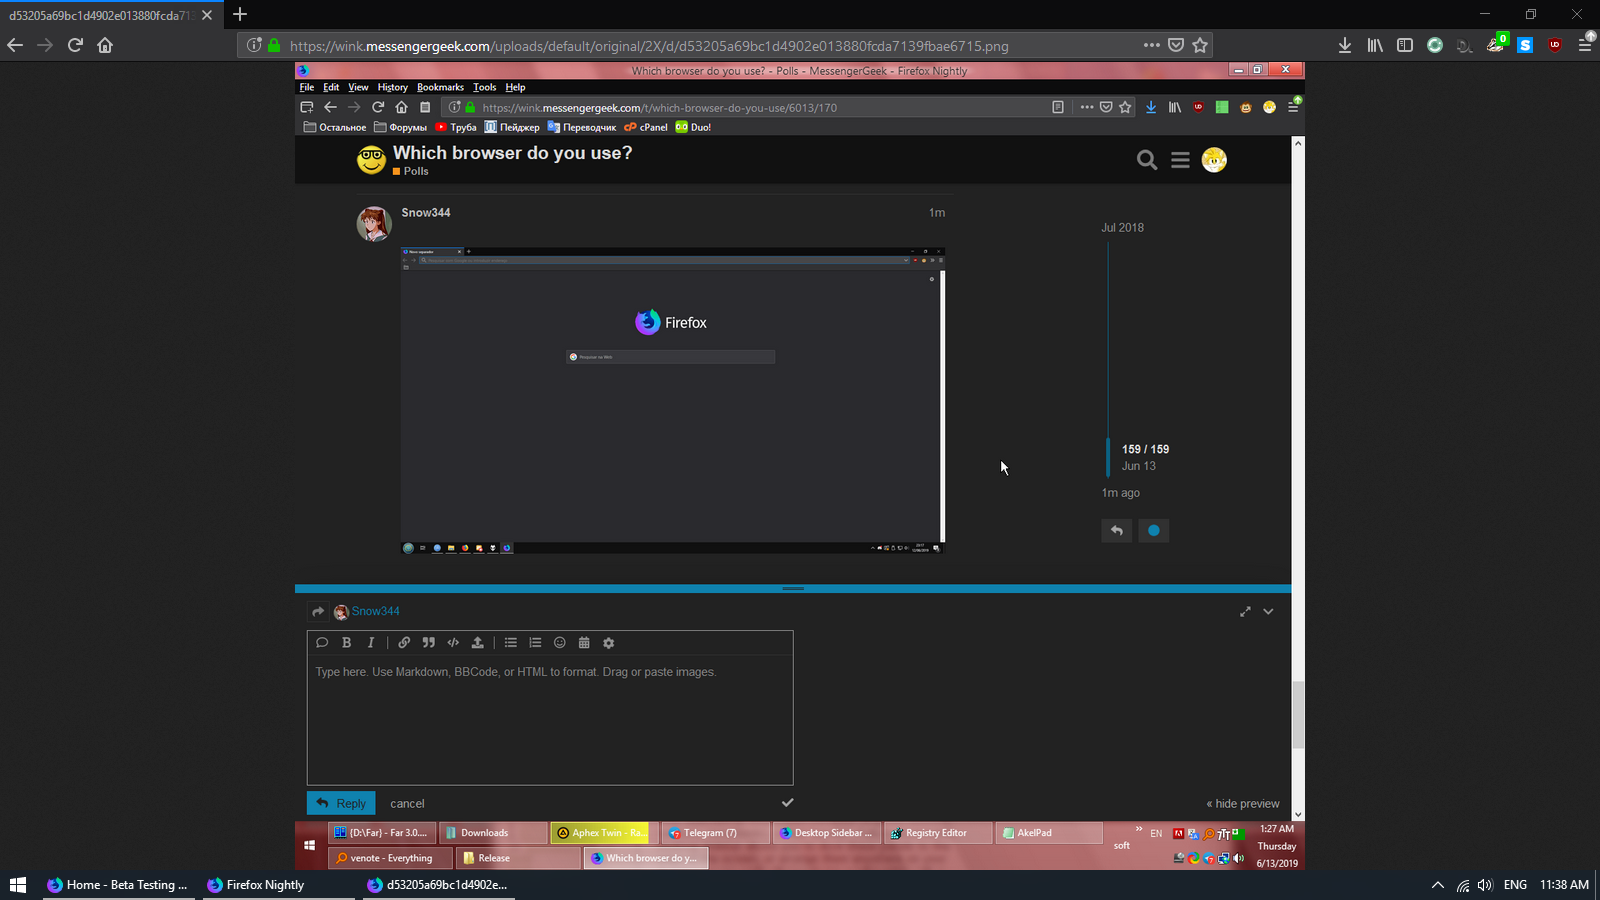The image size is (1600, 900).
Task: Open page actions dots in the outer address bar
Action: click(1152, 45)
